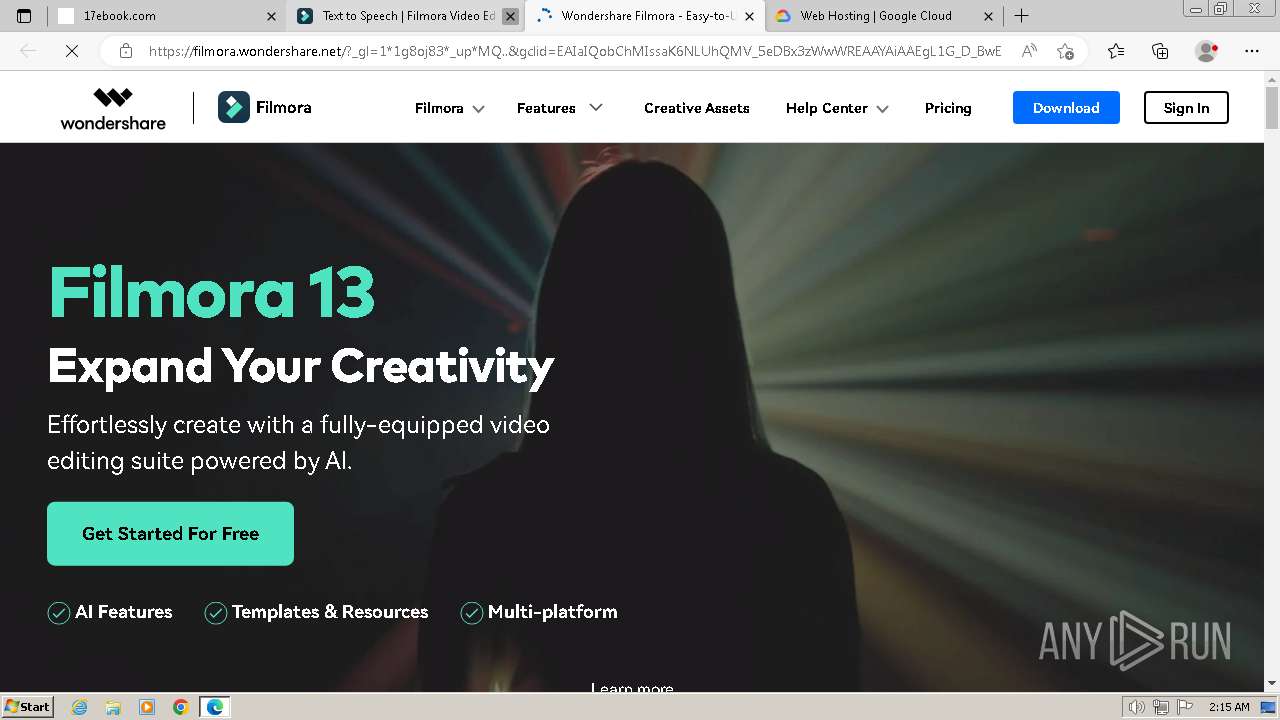
Task: Close the Wondershare Filmora tab
Action: click(x=749, y=16)
